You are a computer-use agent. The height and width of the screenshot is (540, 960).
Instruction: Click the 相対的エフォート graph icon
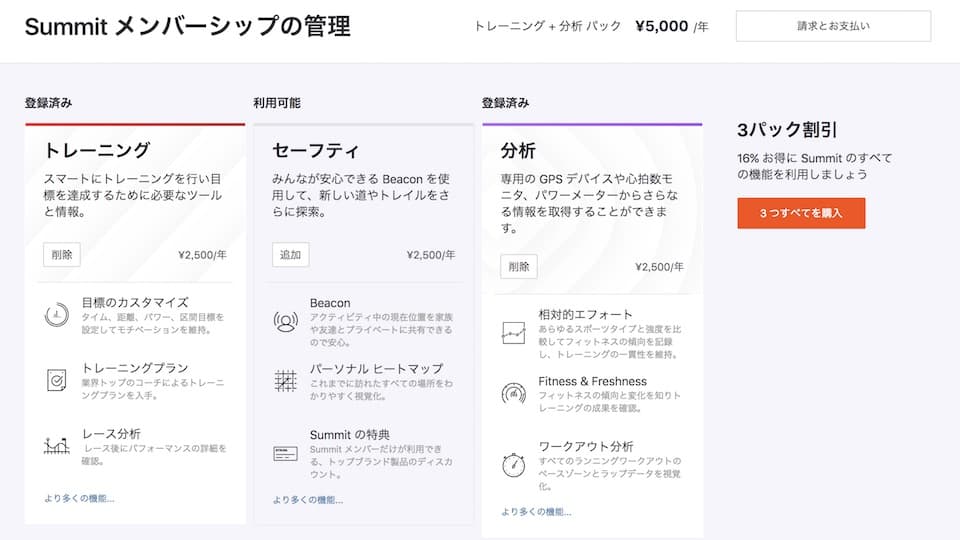pos(514,333)
